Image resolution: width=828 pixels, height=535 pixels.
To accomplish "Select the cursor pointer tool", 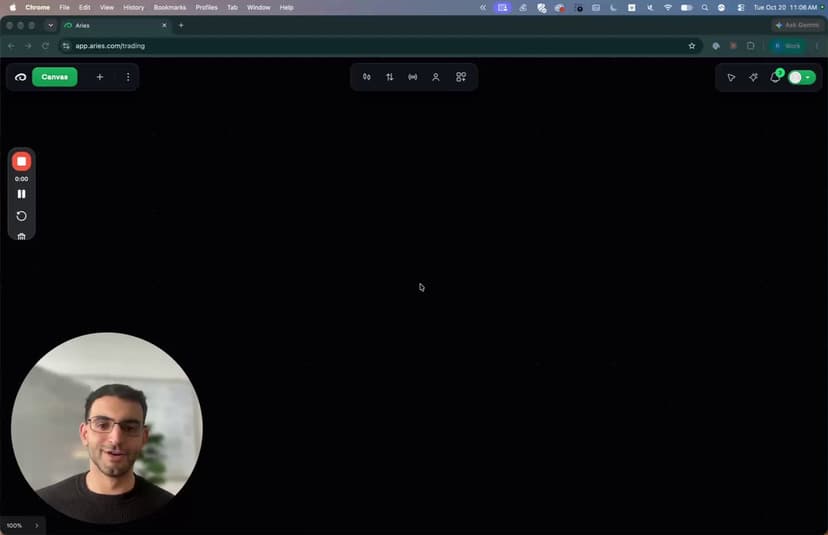I will [x=731, y=78].
